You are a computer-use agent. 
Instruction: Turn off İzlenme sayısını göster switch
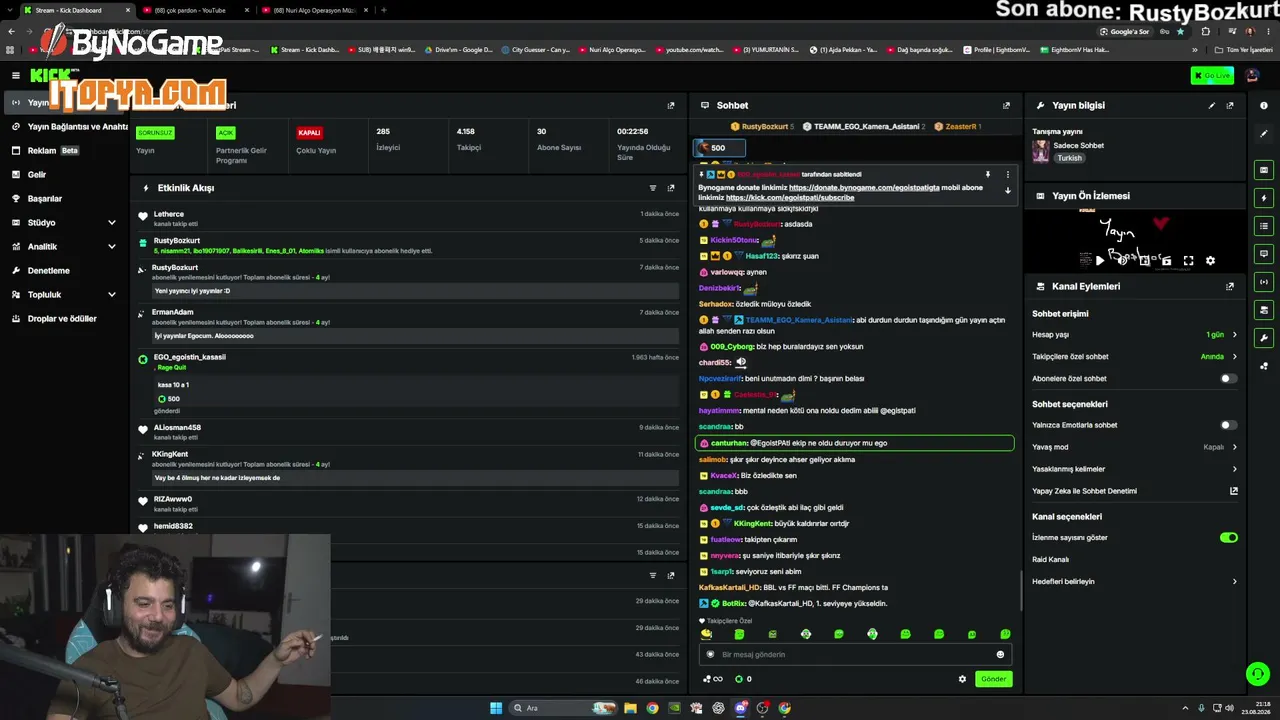click(1229, 537)
